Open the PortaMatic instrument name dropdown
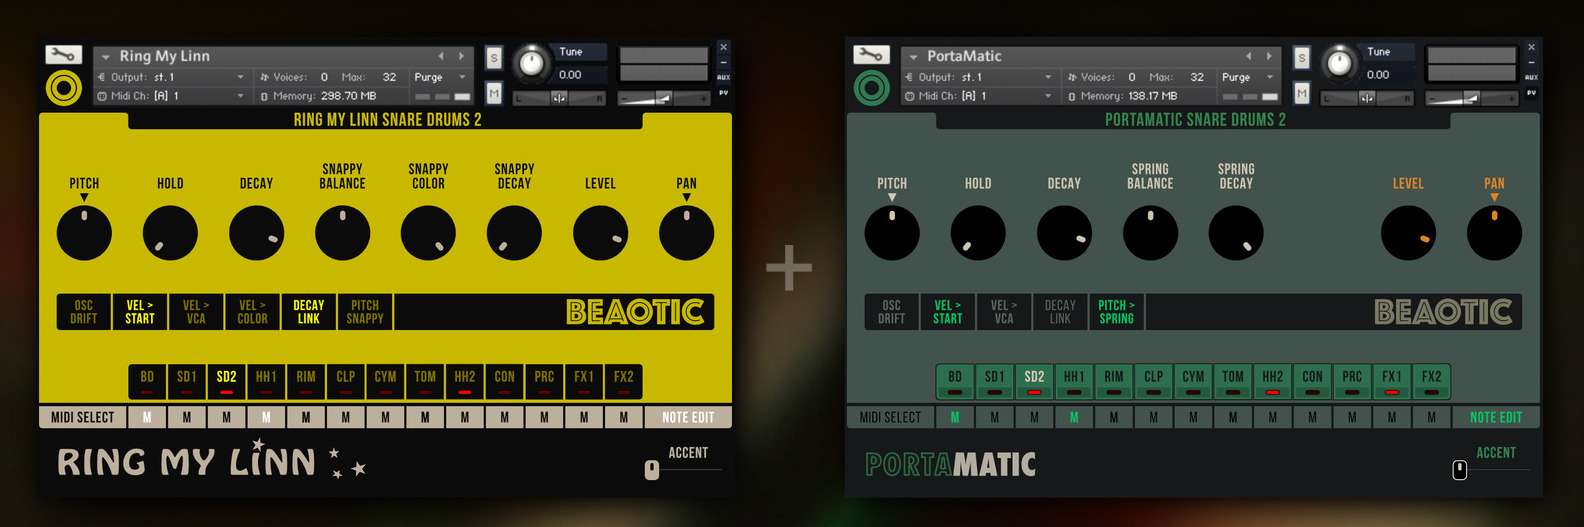Viewport: 1584px width, 527px height. 914,57
